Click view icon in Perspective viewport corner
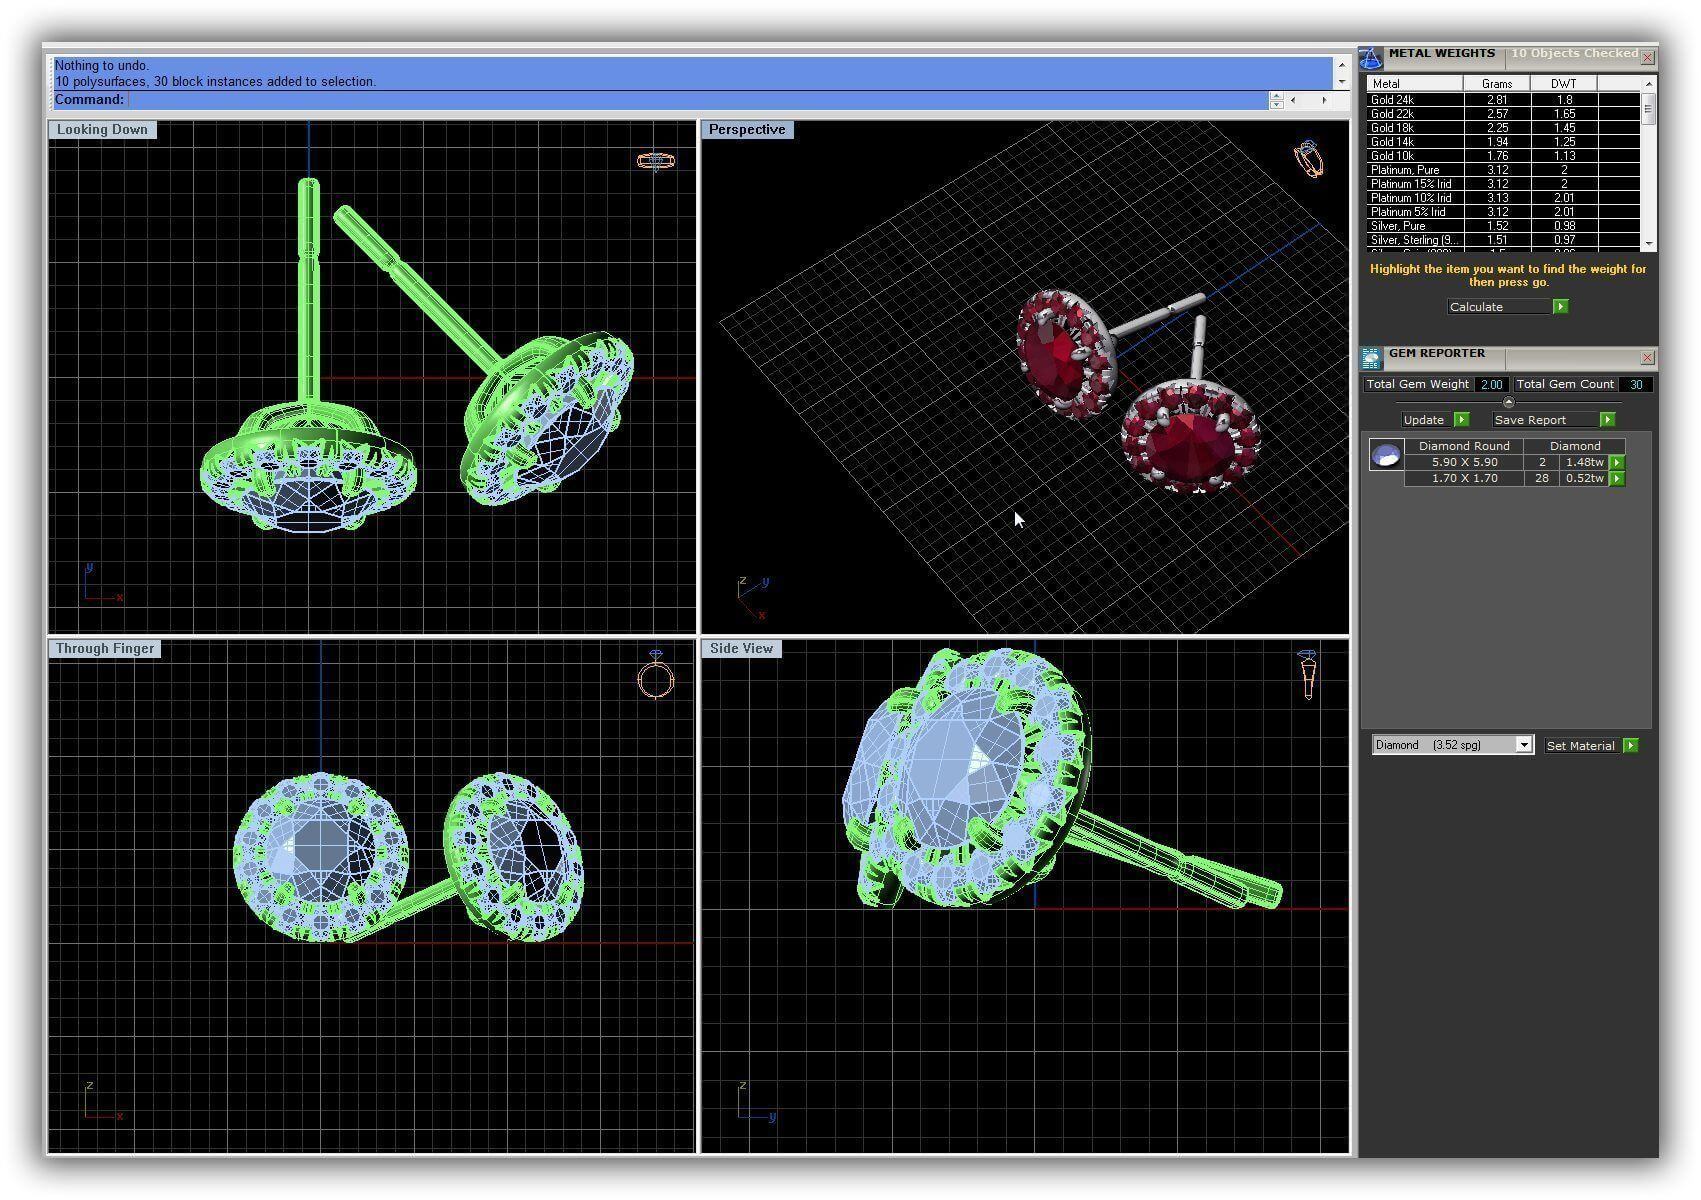Image resolution: width=1701 pixels, height=1200 pixels. coord(1308,158)
